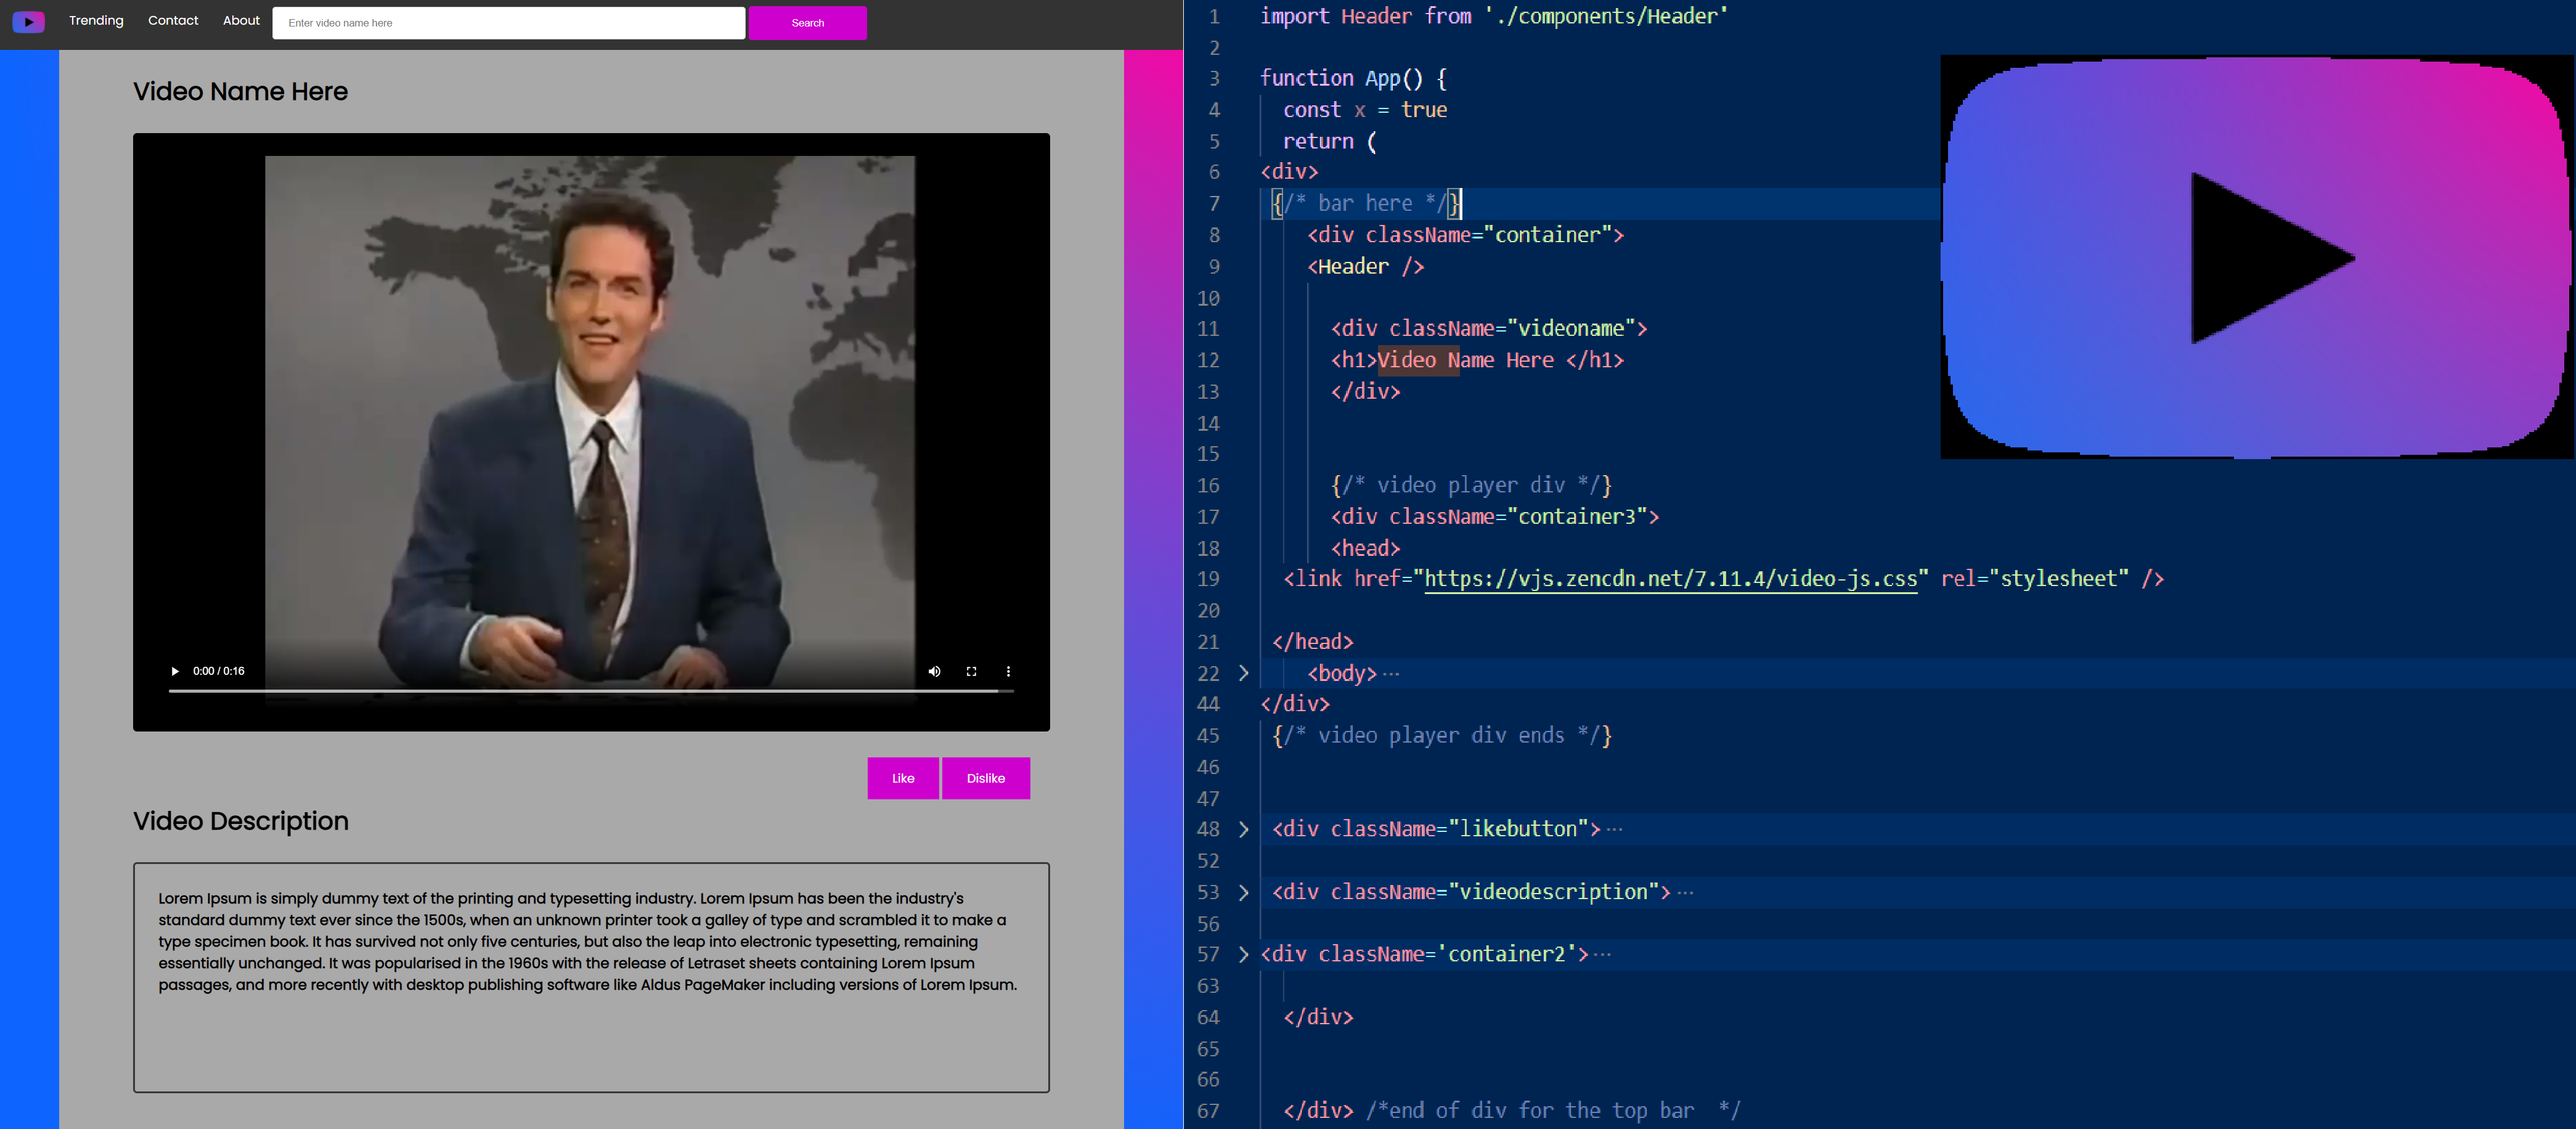The width and height of the screenshot is (2576, 1129).
Task: Expand the folded likebutton div on line 48
Action: click(1243, 829)
